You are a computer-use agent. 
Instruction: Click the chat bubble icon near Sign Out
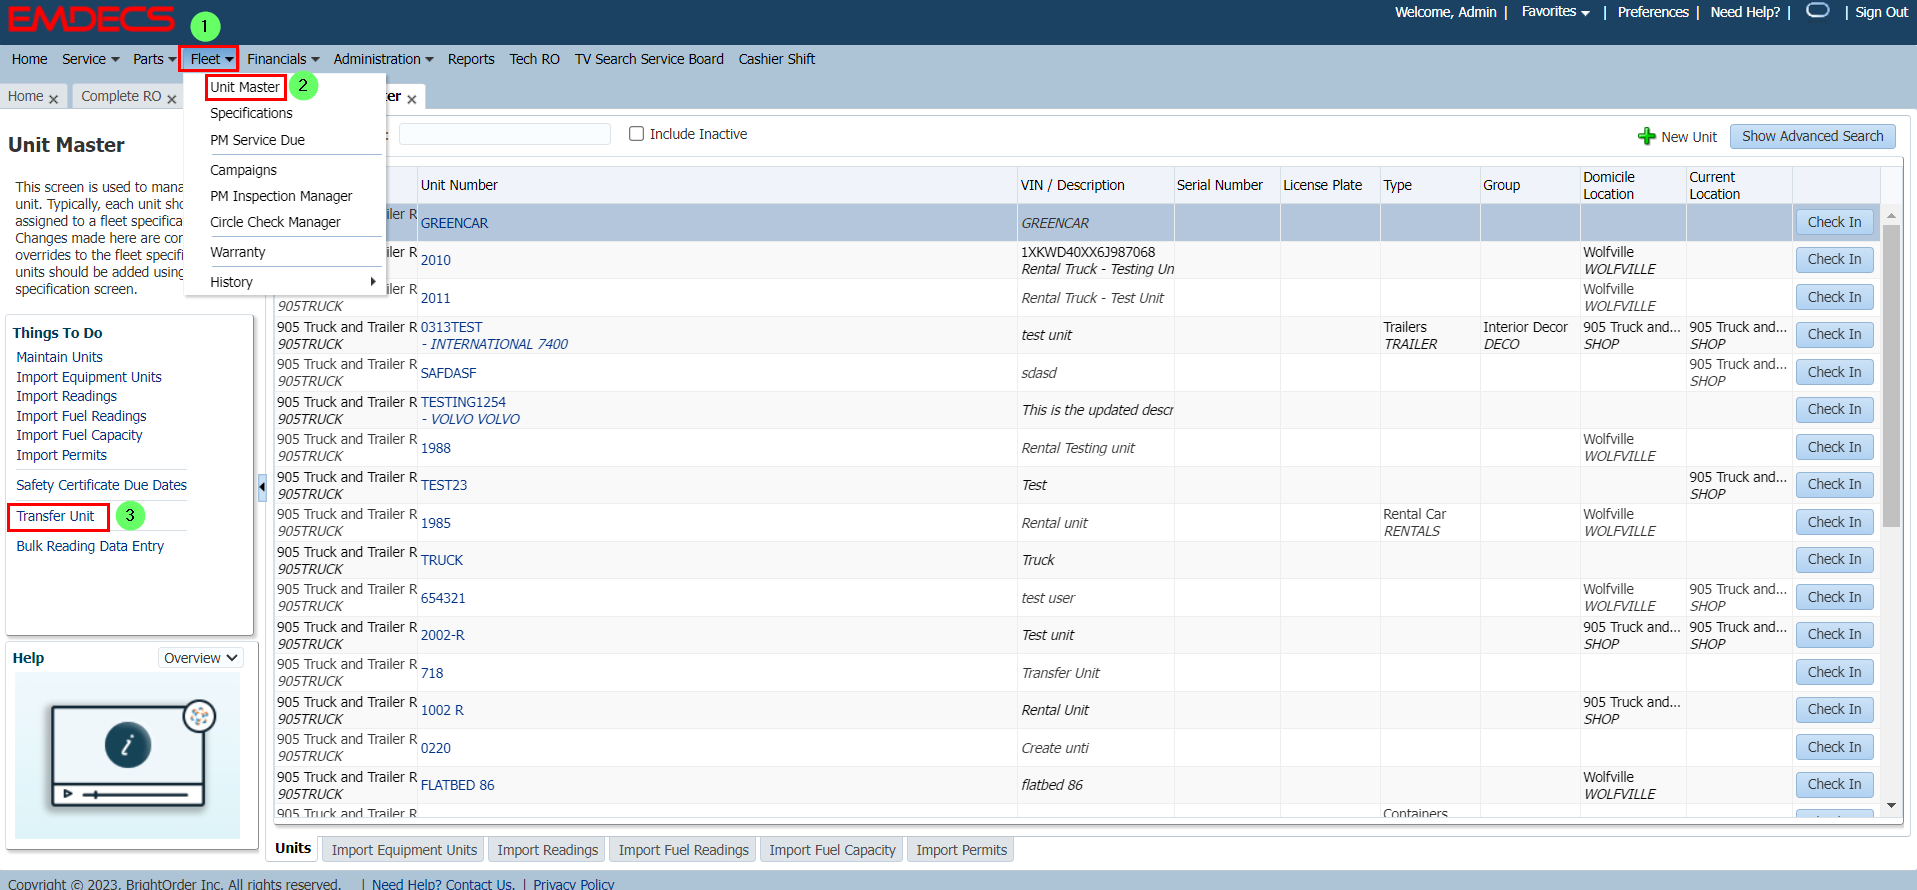click(1818, 10)
